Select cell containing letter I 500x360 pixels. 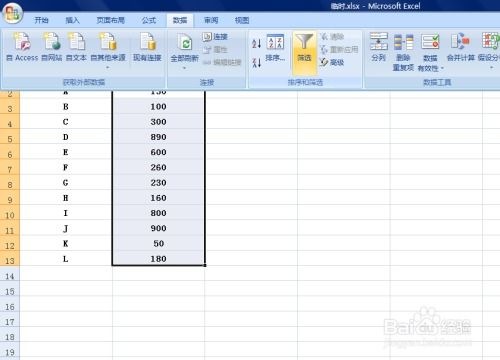point(66,213)
